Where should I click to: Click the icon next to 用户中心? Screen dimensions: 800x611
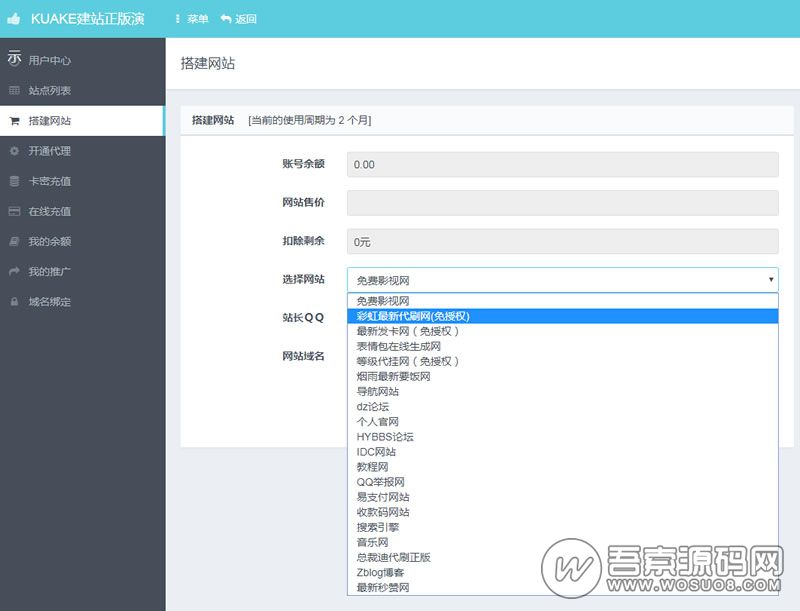(x=14, y=59)
